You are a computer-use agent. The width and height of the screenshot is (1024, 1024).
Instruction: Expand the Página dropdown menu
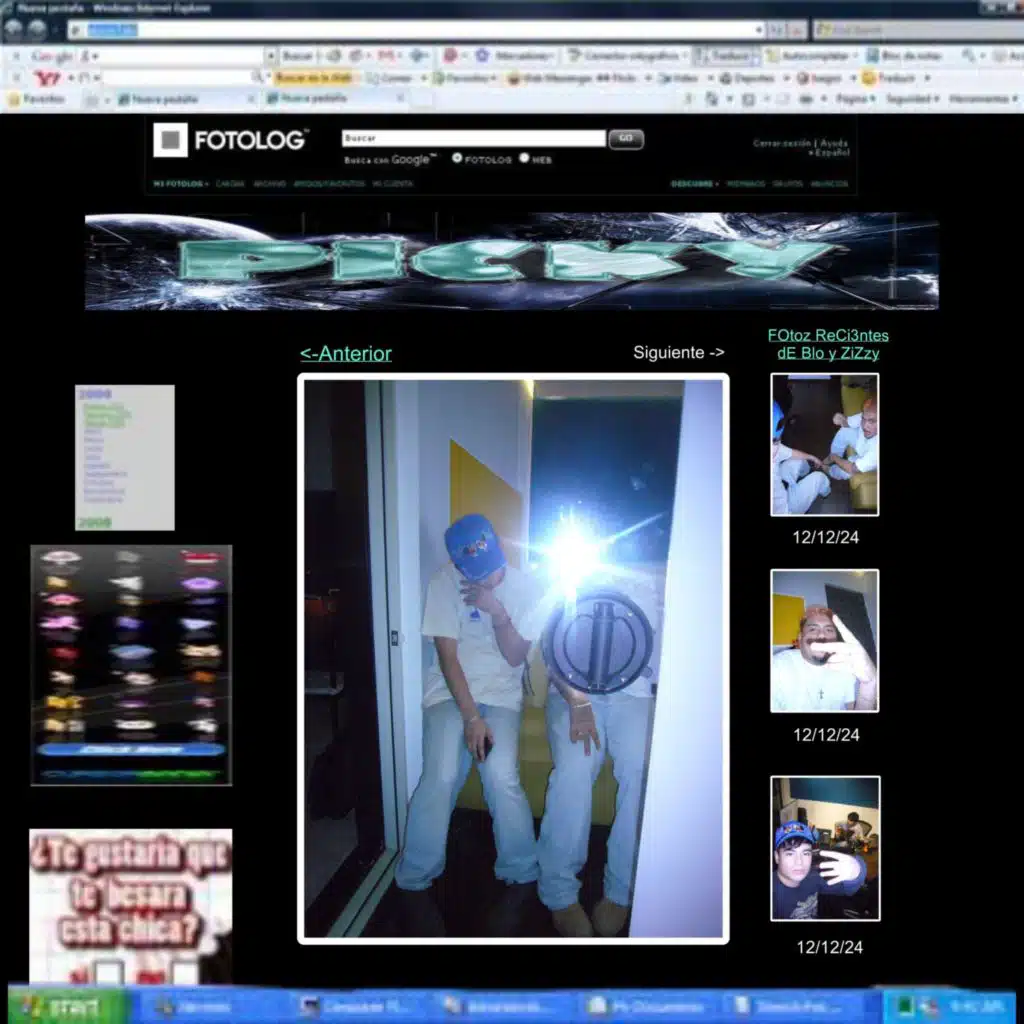pyautogui.click(x=855, y=99)
